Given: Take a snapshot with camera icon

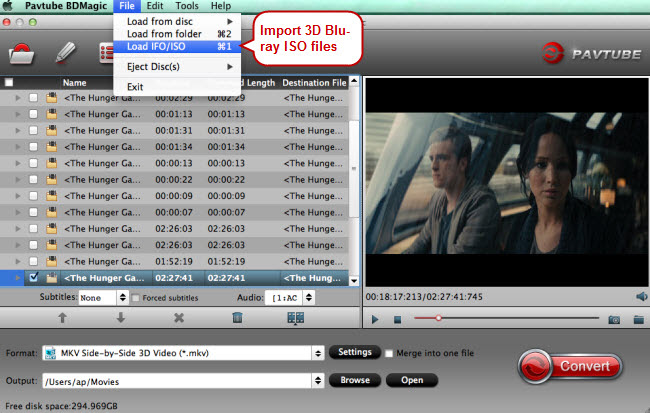Looking at the screenshot, I should (614, 319).
